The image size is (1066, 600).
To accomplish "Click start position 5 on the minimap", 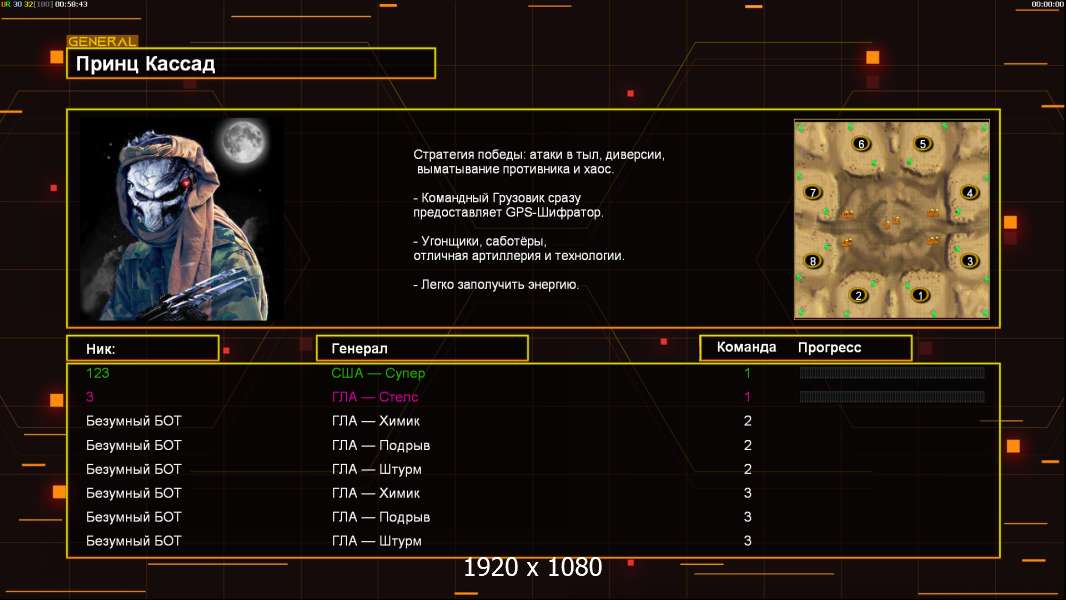I will pyautogui.click(x=923, y=143).
